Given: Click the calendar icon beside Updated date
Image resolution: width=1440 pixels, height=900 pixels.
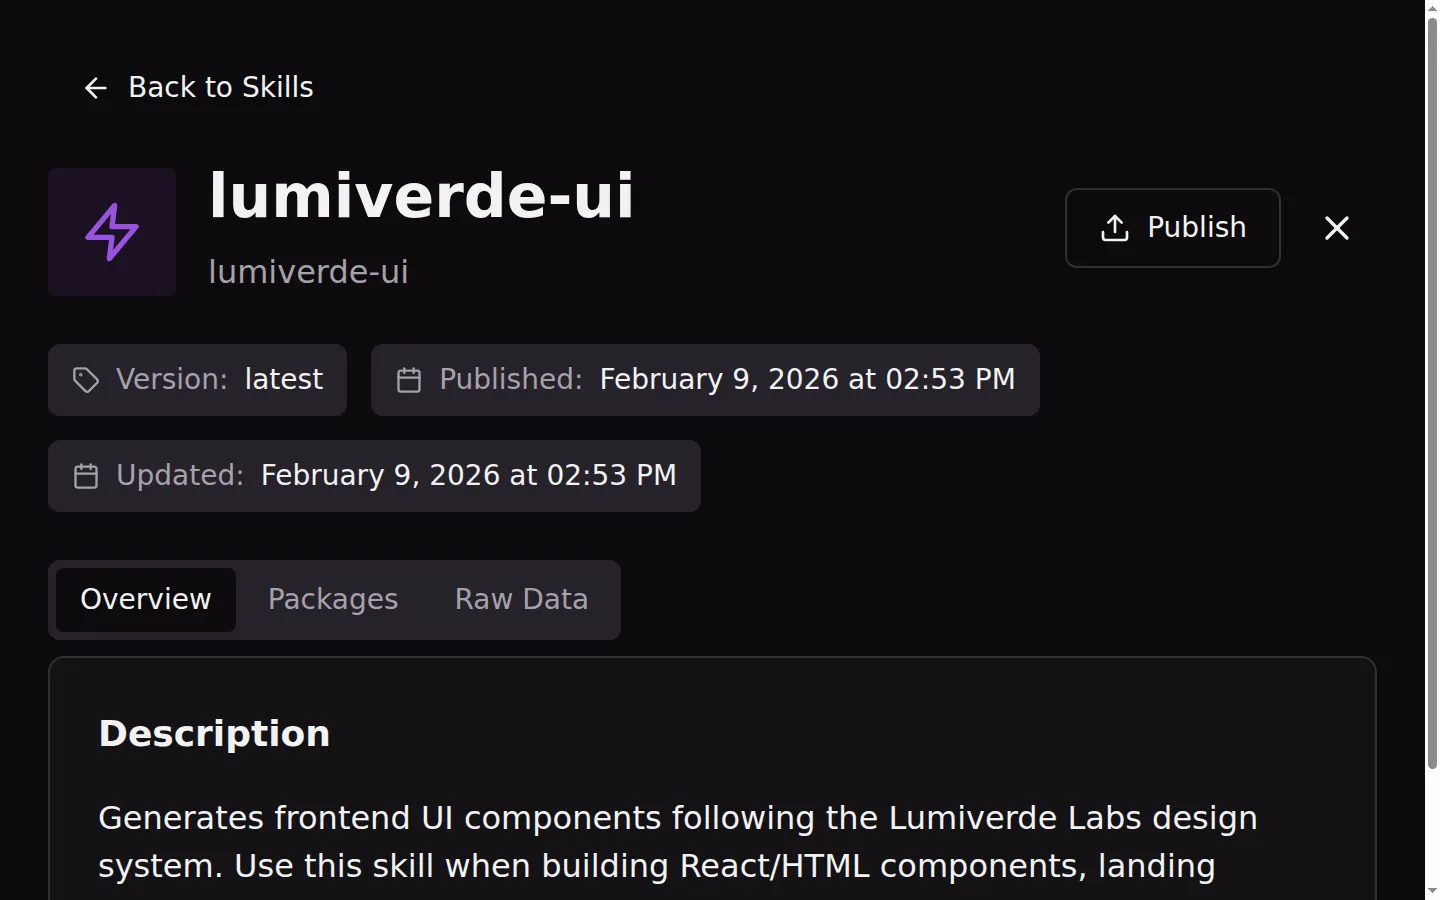Looking at the screenshot, I should [86, 476].
